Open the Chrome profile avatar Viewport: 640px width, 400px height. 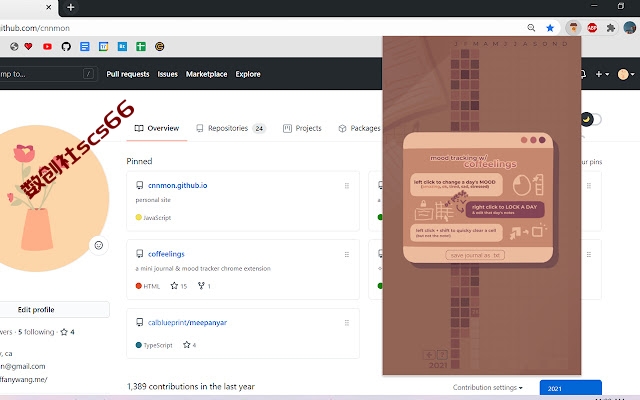630,28
